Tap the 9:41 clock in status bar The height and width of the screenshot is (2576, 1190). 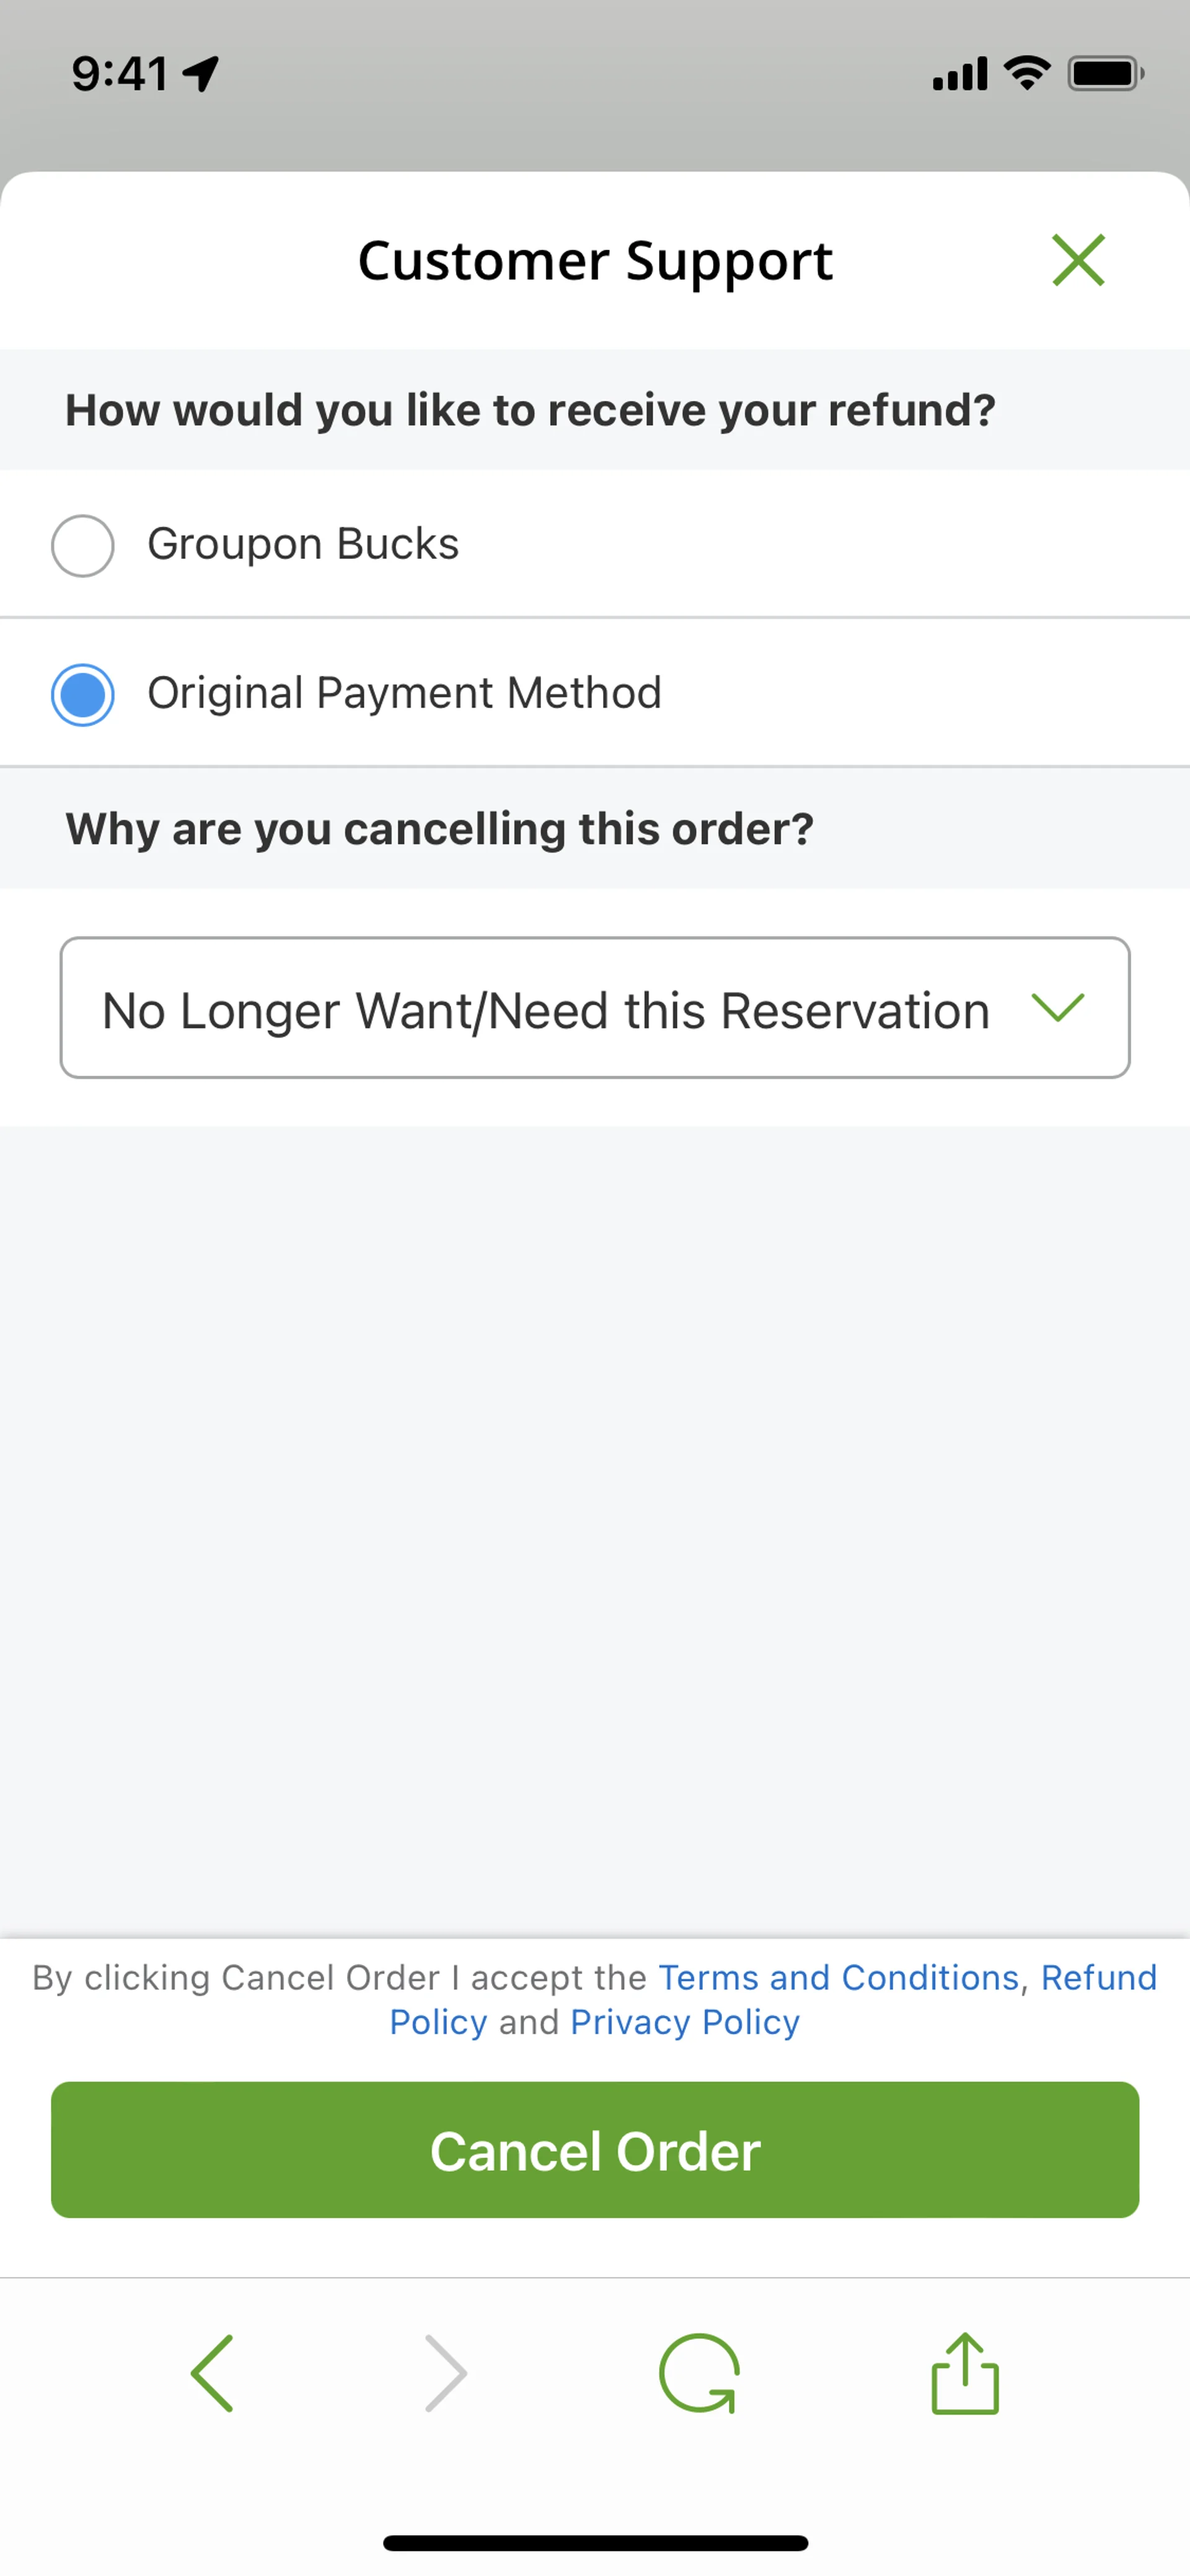click(x=120, y=74)
